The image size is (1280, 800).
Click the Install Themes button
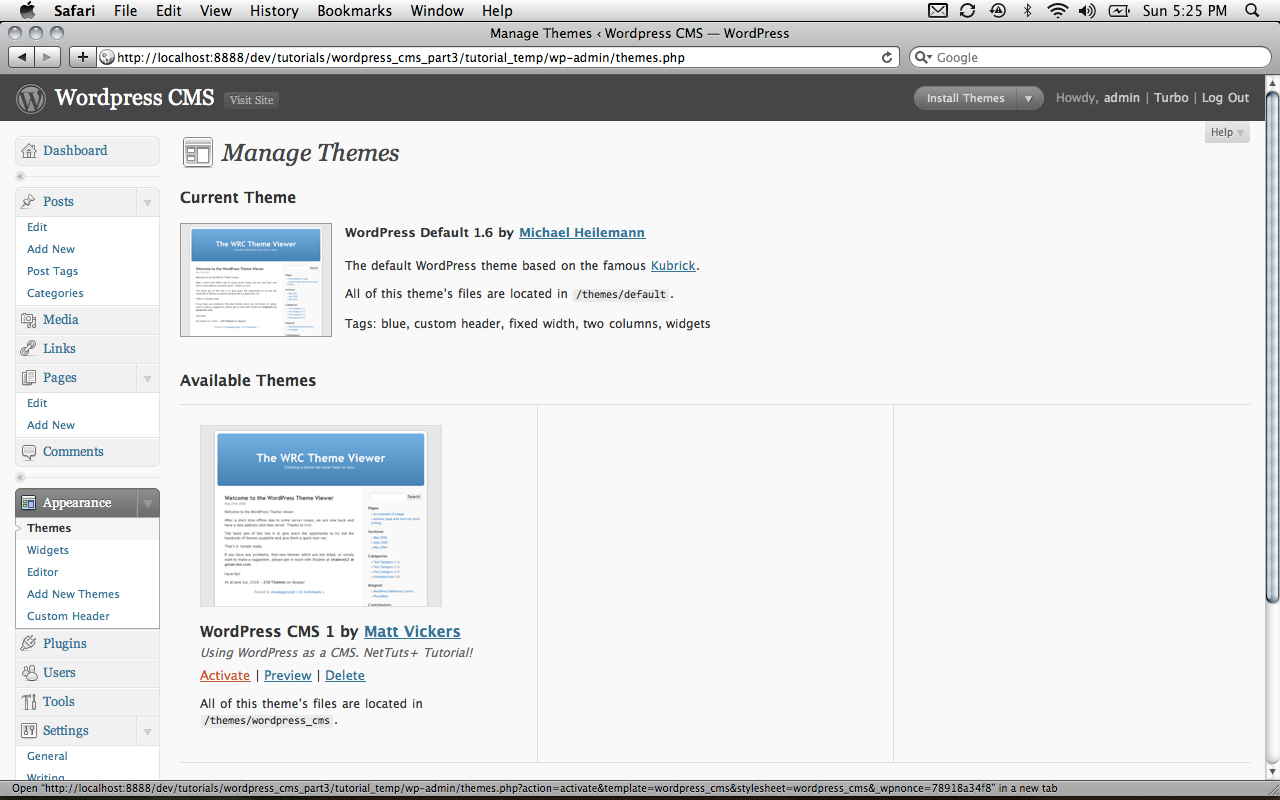tap(965, 98)
